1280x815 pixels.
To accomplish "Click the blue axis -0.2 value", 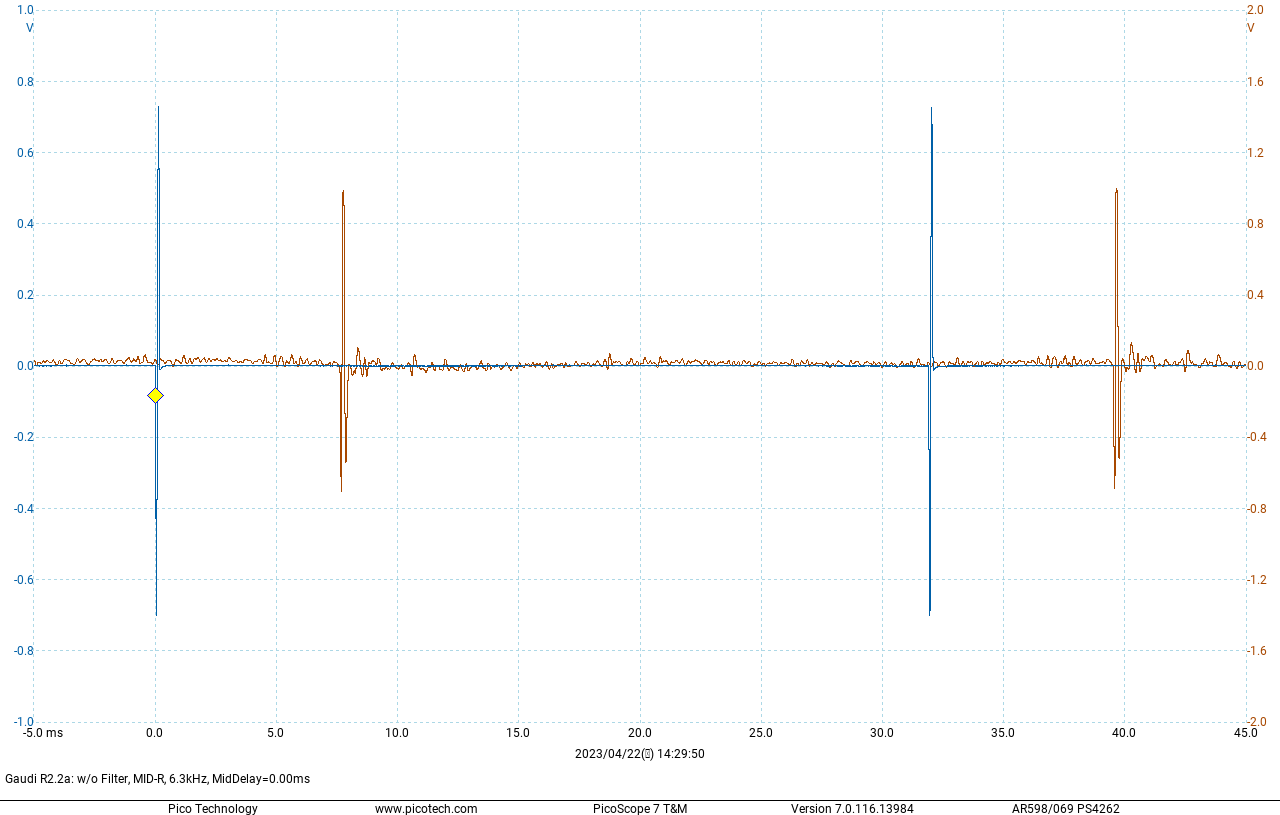I will tap(22, 437).
